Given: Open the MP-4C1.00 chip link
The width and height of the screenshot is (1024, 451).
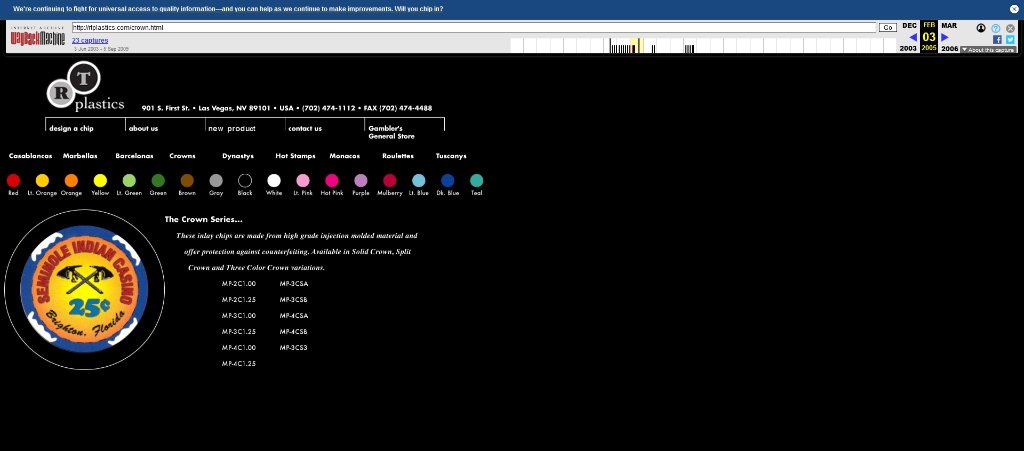Looking at the screenshot, I should click(x=238, y=348).
